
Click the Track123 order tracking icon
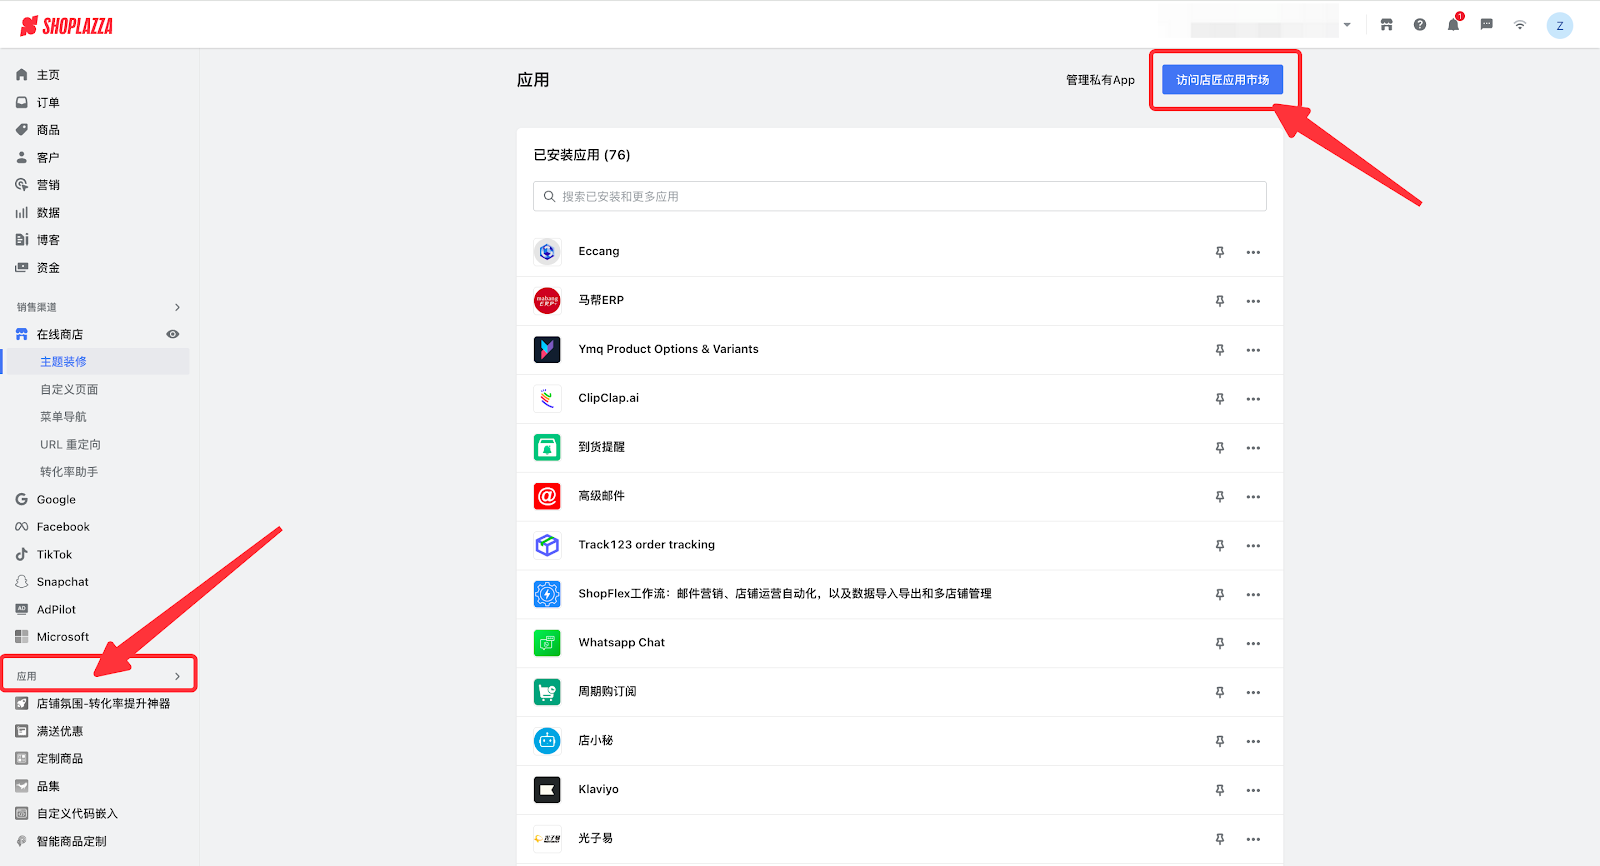pyautogui.click(x=547, y=545)
